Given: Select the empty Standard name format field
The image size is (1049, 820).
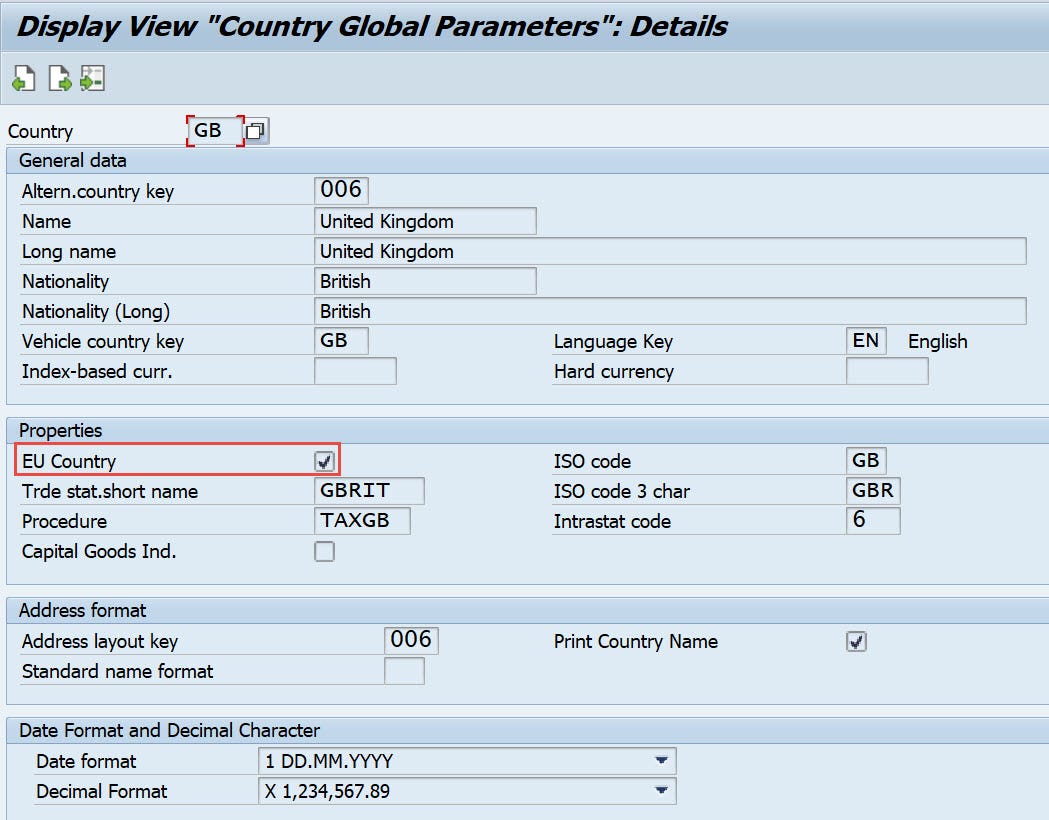Looking at the screenshot, I should pos(404,671).
